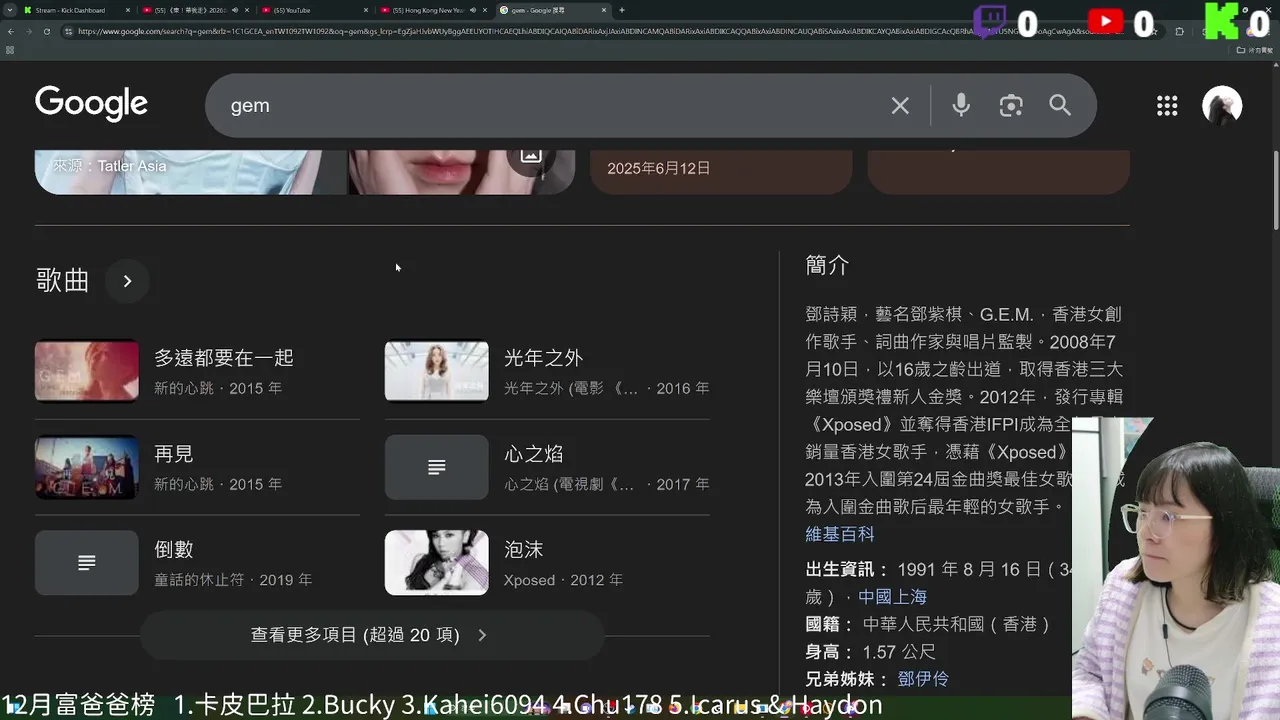Open the browser extensions puzzle icon

tap(1180, 31)
